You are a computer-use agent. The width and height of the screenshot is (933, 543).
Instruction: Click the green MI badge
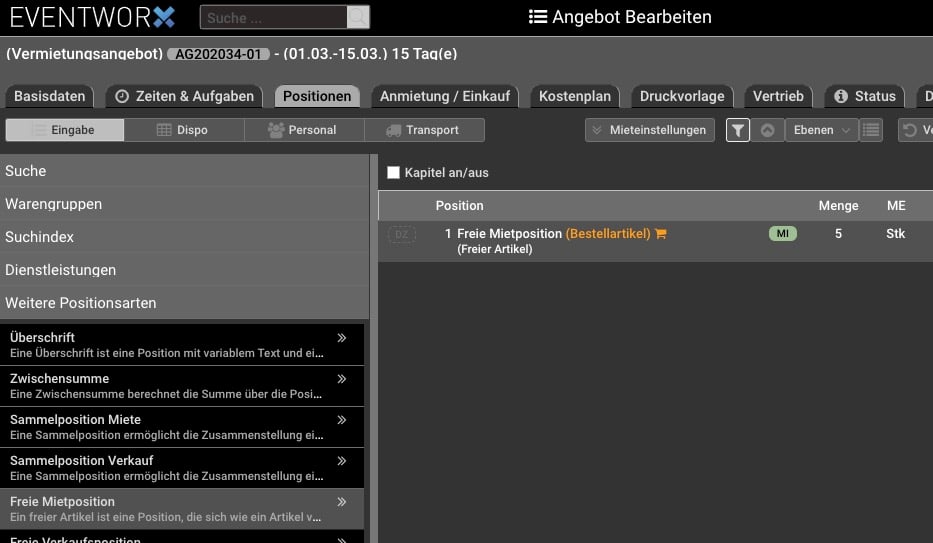(x=782, y=234)
